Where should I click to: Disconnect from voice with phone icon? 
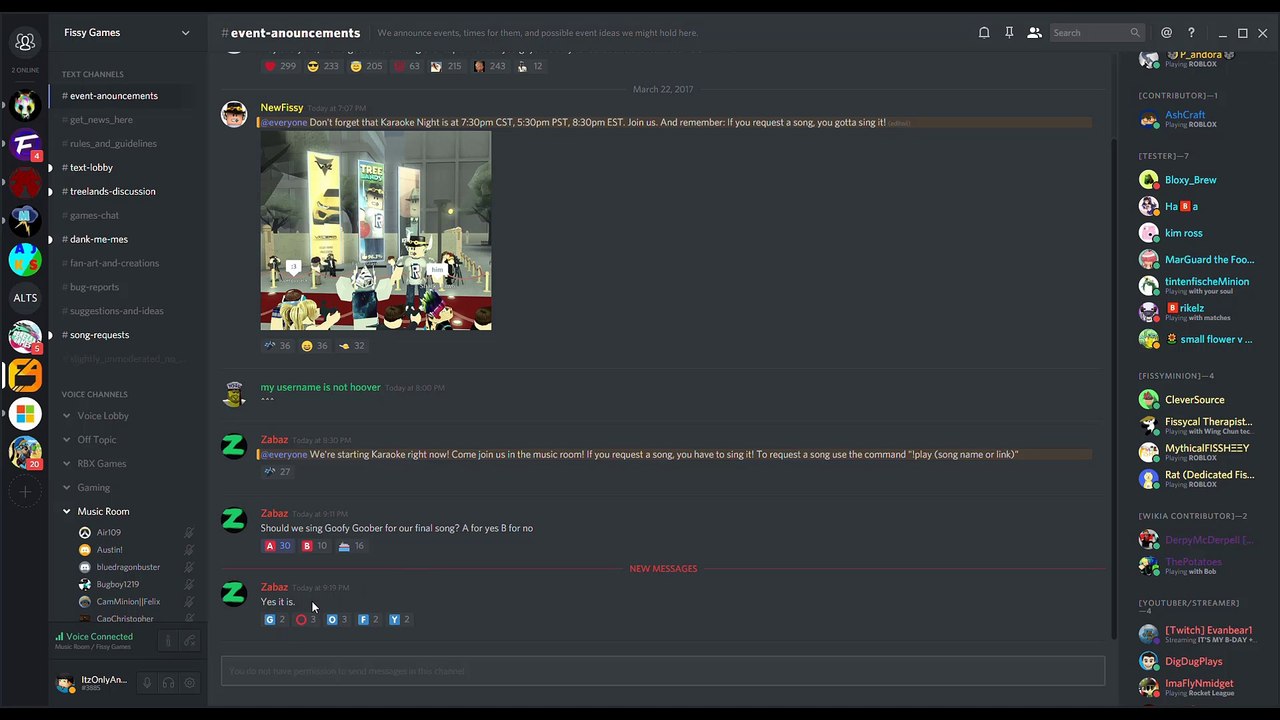(190, 641)
